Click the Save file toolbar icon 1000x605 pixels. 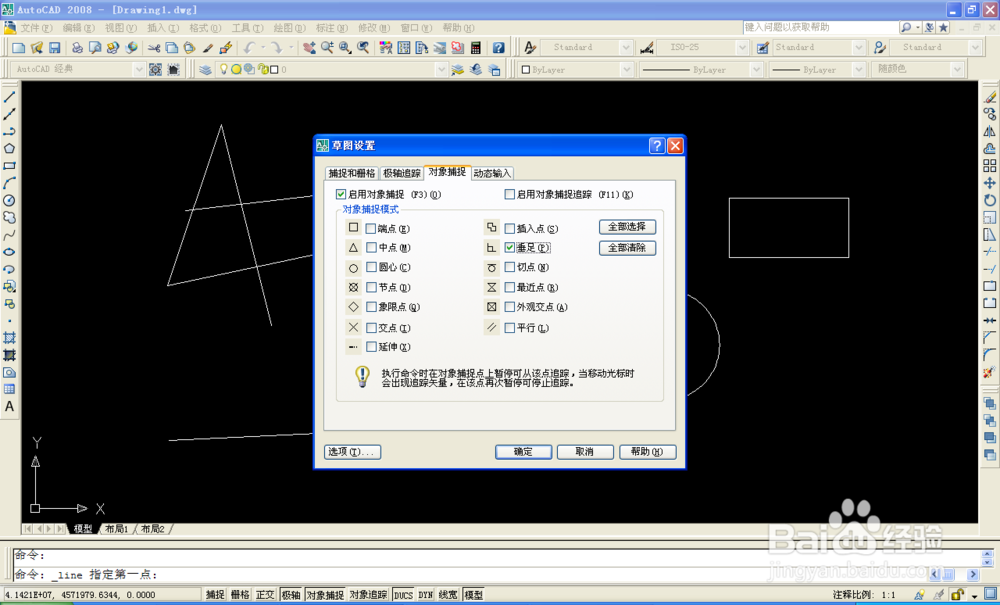tap(55, 48)
